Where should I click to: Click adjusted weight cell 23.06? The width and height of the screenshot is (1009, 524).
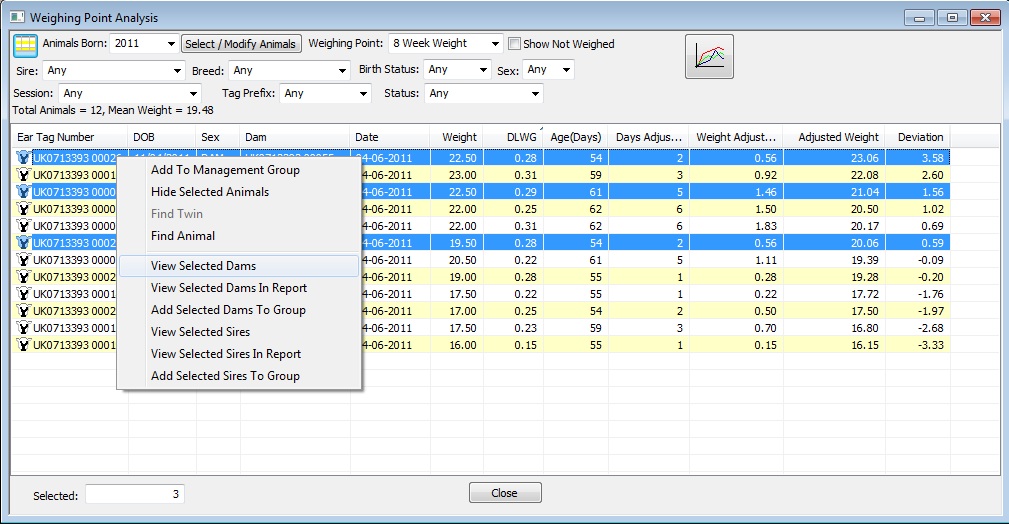(x=835, y=158)
